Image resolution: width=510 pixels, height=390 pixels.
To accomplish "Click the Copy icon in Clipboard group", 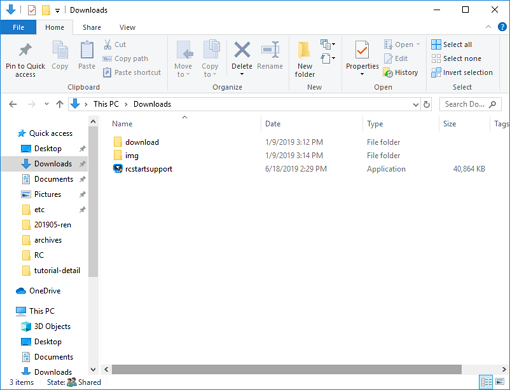I will click(x=60, y=50).
